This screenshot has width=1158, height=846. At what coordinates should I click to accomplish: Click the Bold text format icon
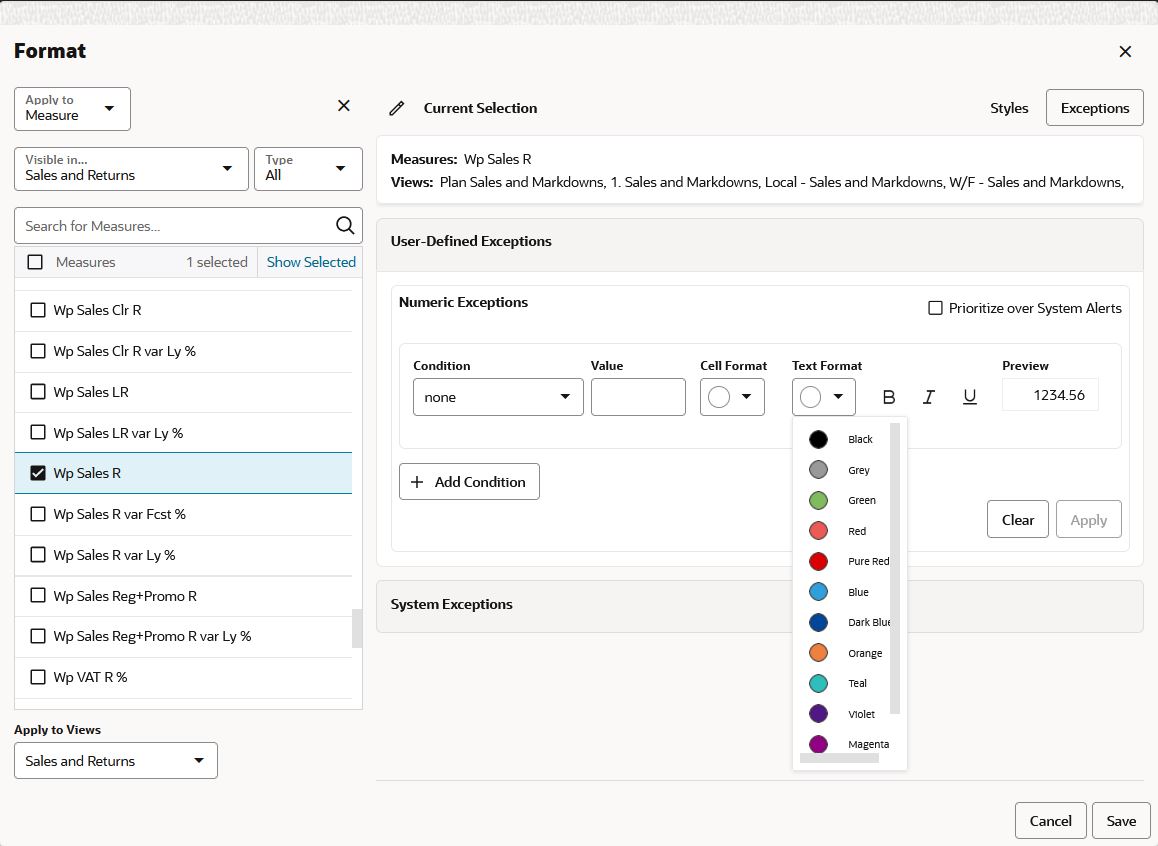[x=888, y=397]
